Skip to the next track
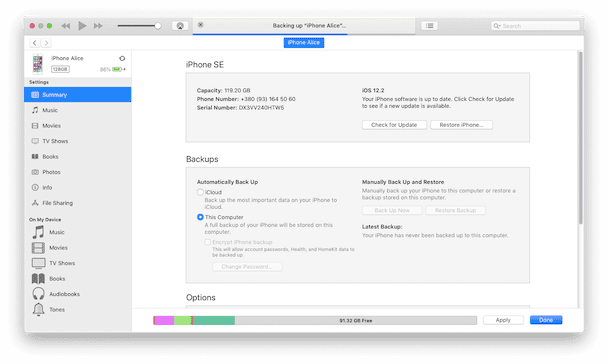Image resolution: width=608 pixels, height=364 pixels. (x=98, y=26)
